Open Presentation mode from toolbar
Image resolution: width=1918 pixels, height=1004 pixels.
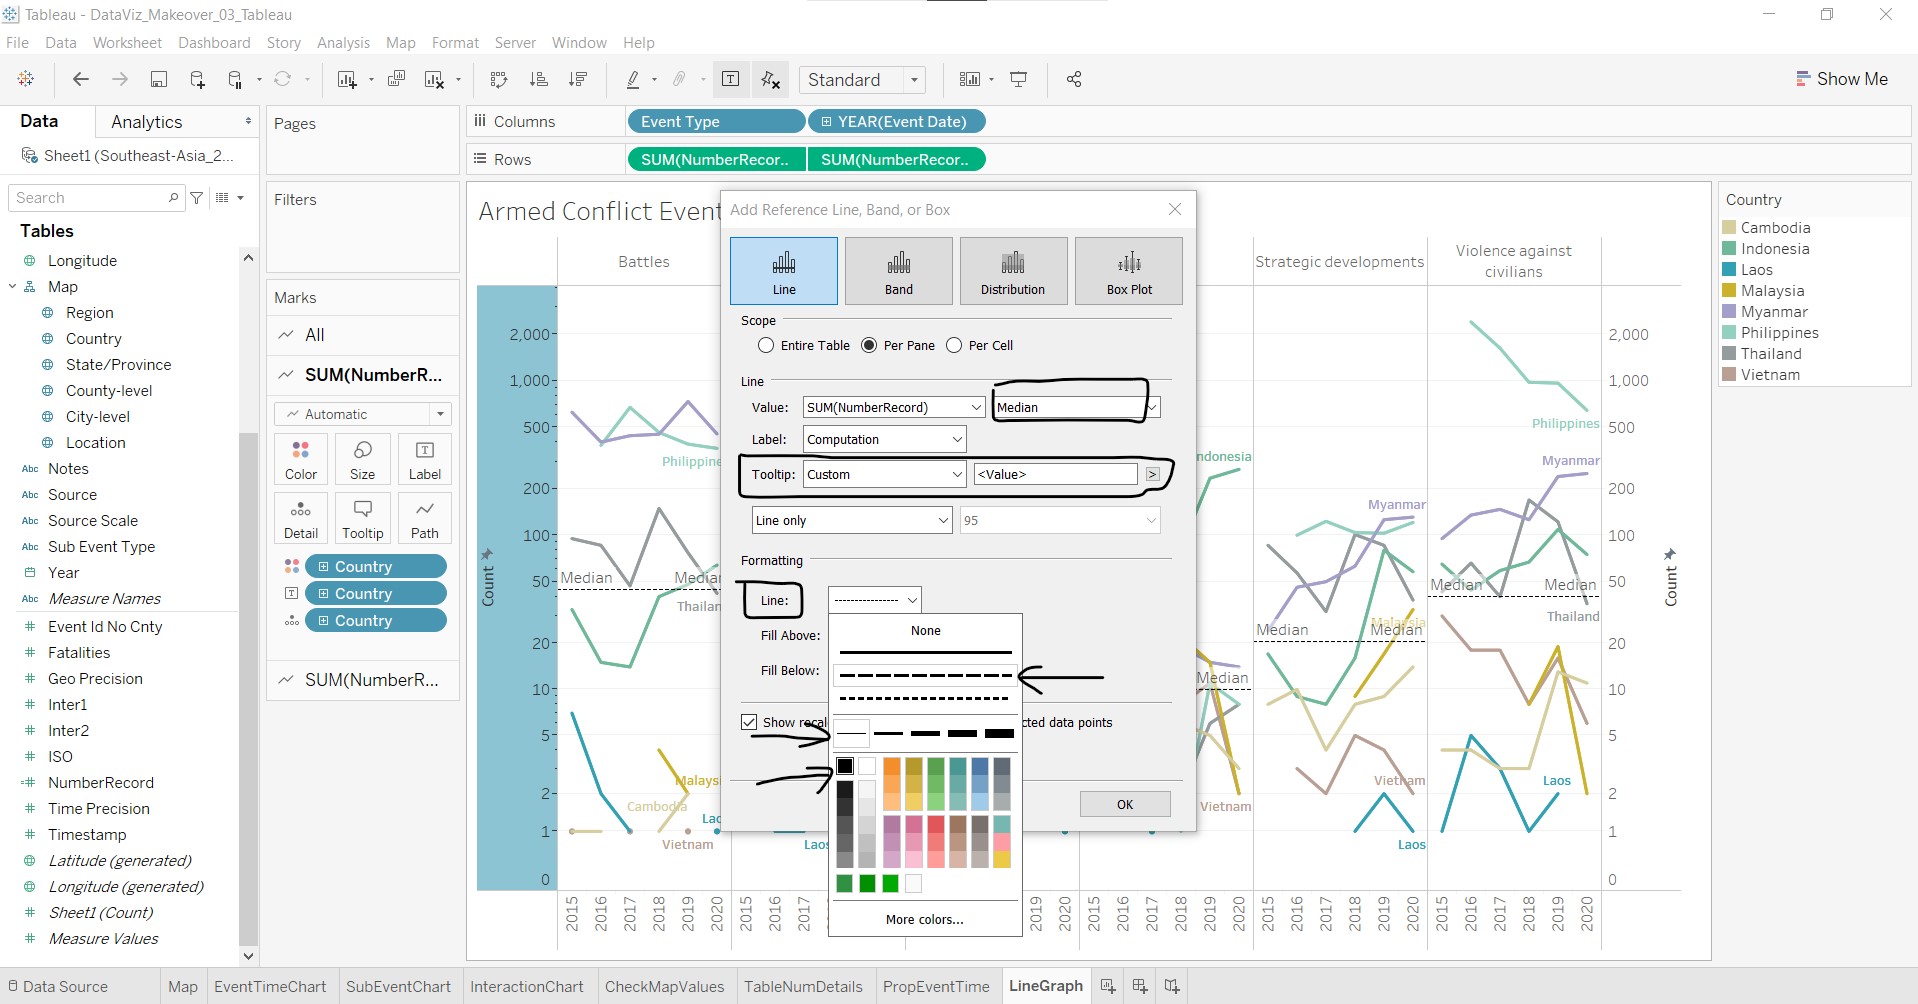(x=1019, y=80)
